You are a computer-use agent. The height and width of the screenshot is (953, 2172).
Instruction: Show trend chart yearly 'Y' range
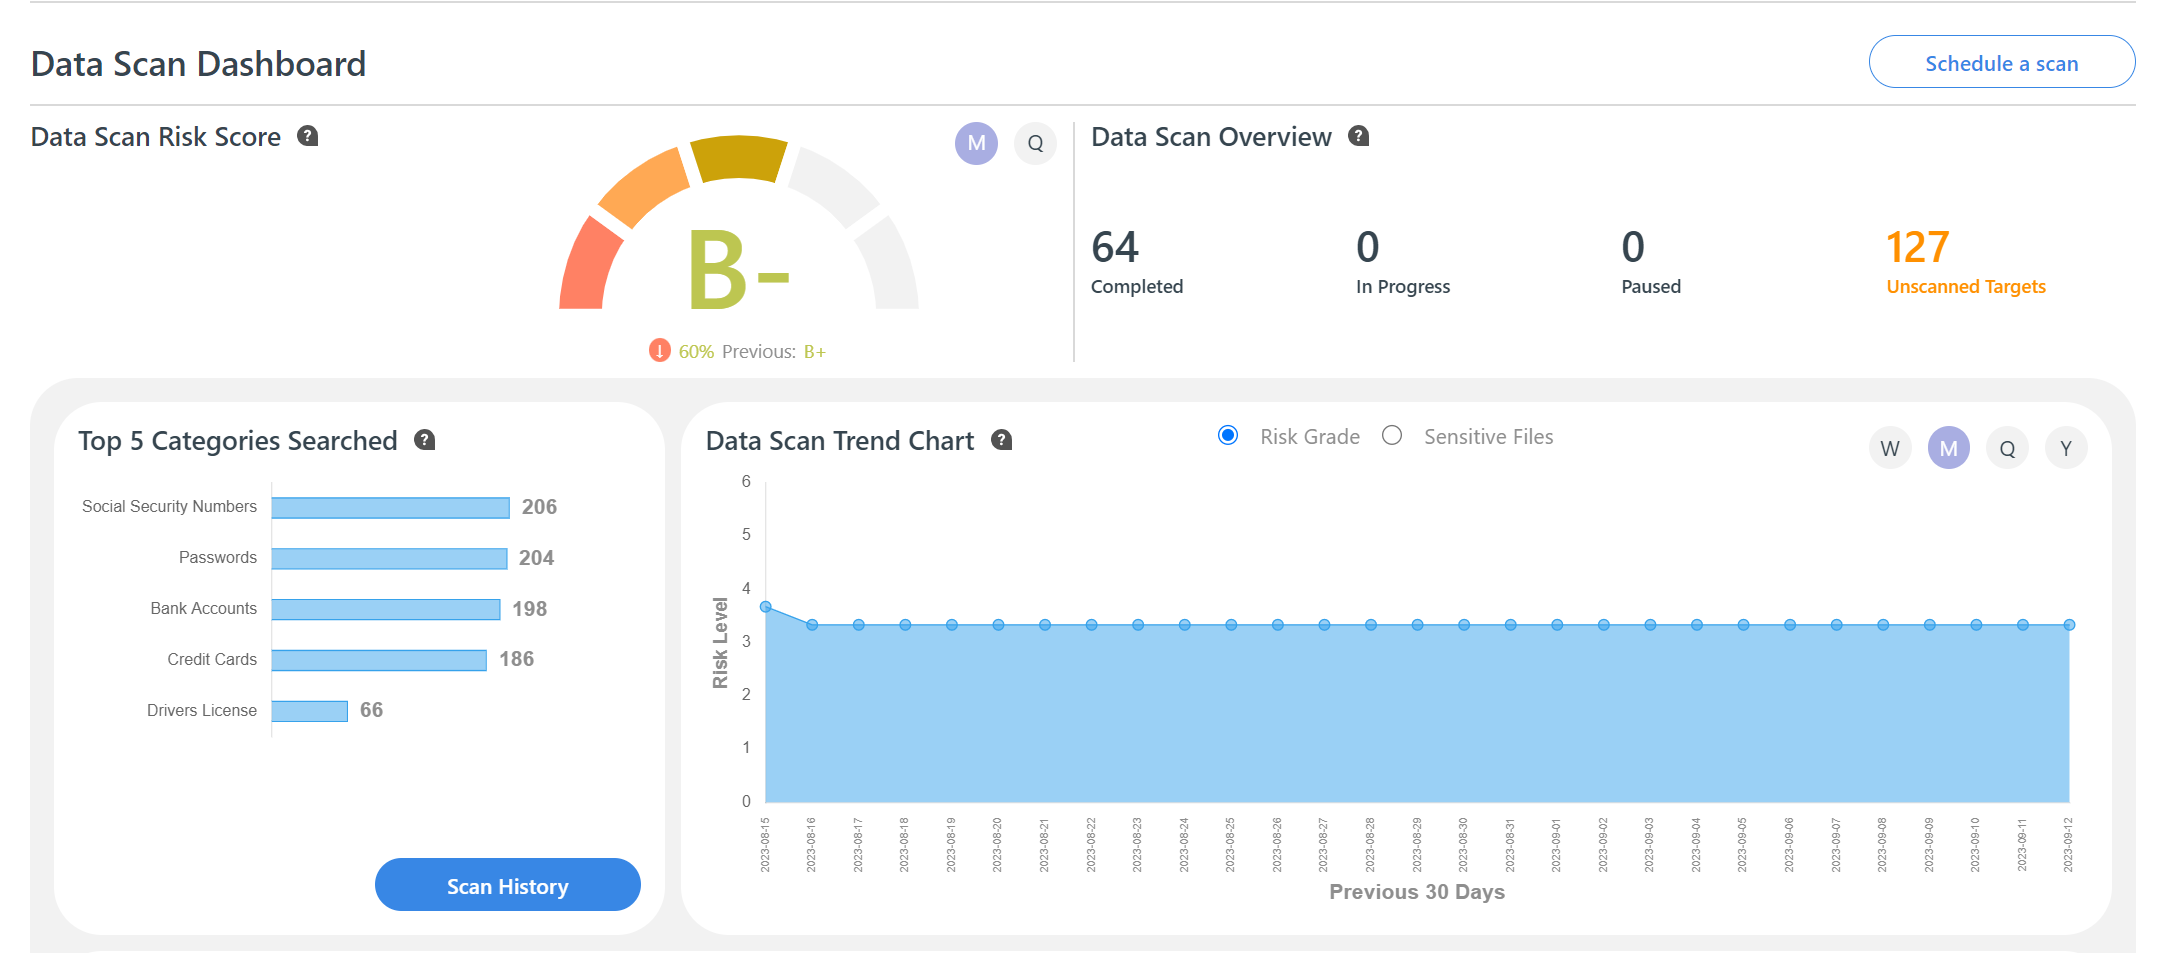(x=2065, y=448)
